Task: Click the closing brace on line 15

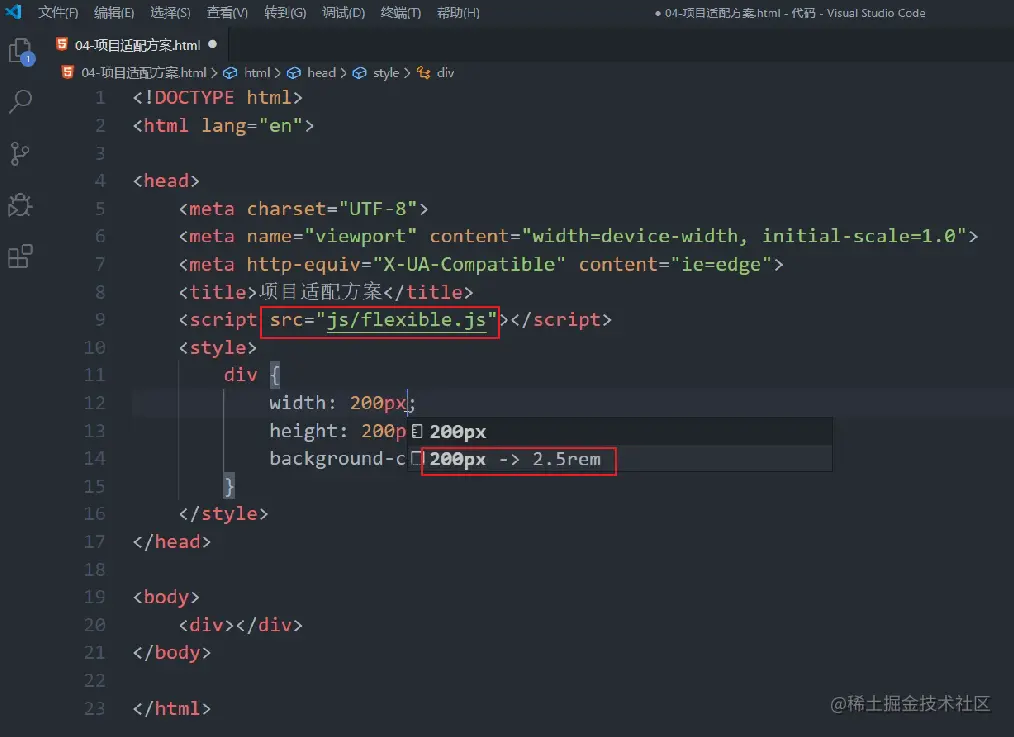Action: 229,486
